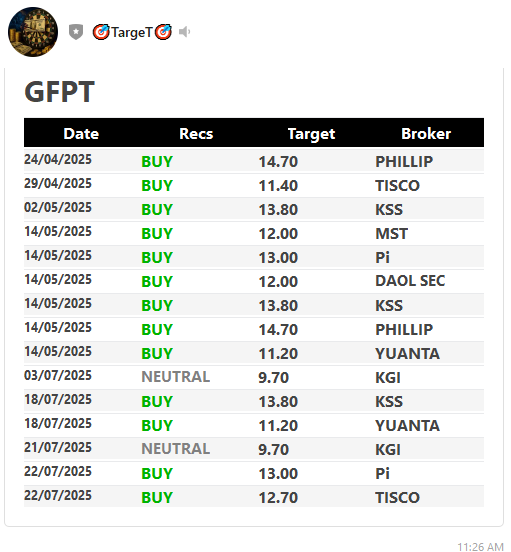This screenshot has width=511, height=552.
Task: Click the dart target emoji before TargeT
Action: point(101,32)
